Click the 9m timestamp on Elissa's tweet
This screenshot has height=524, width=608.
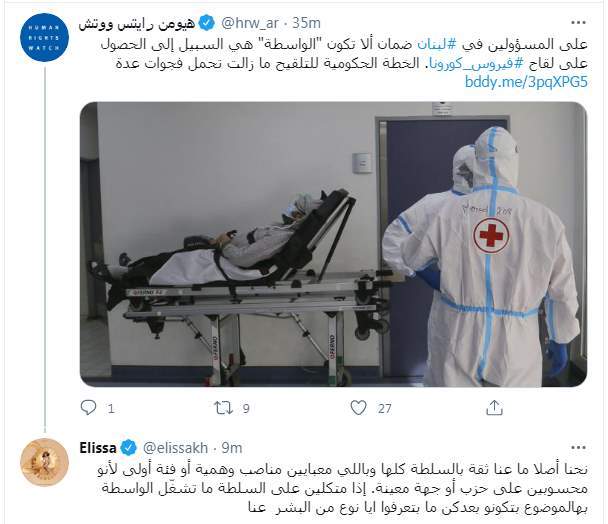pyautogui.click(x=232, y=448)
